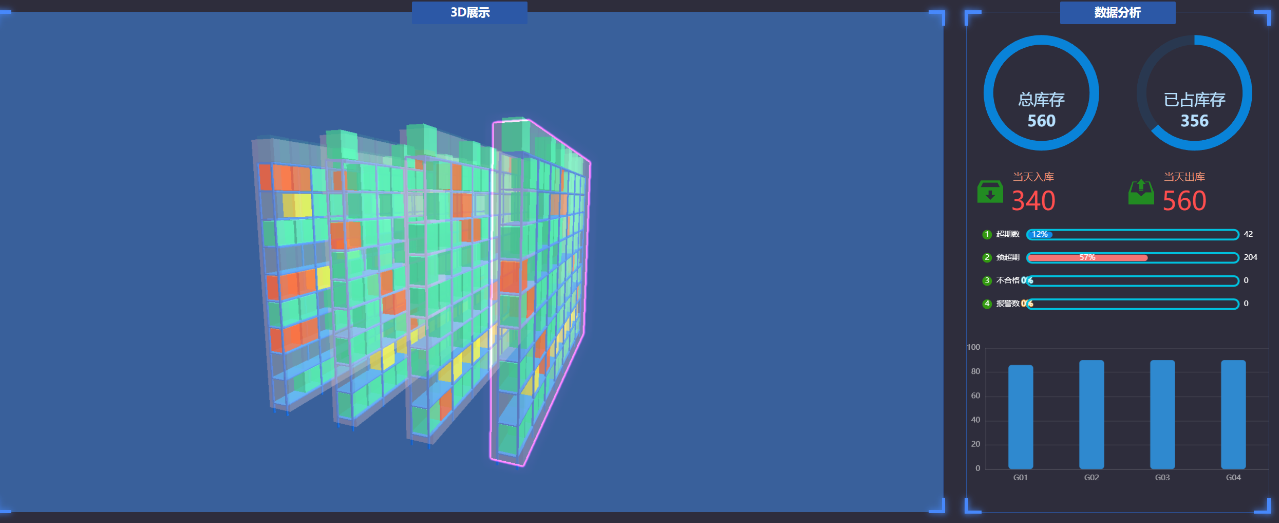Click the green number 4 badge
The height and width of the screenshot is (523, 1279).
tap(987, 304)
